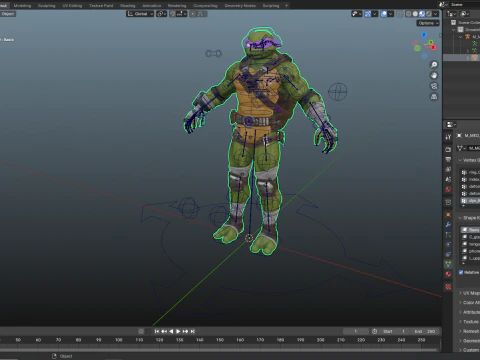Open Object Data mesh properties tab

448,264
